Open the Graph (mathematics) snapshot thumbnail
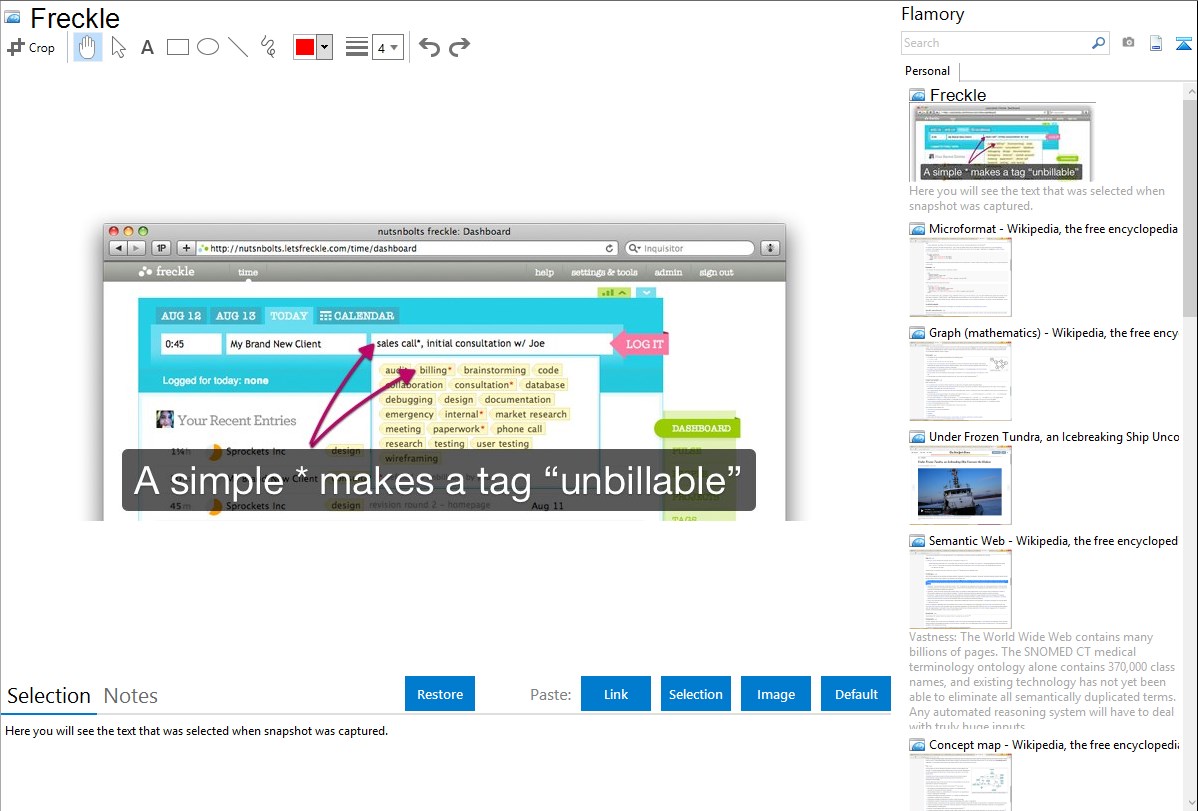This screenshot has height=811, width=1198. 960,381
